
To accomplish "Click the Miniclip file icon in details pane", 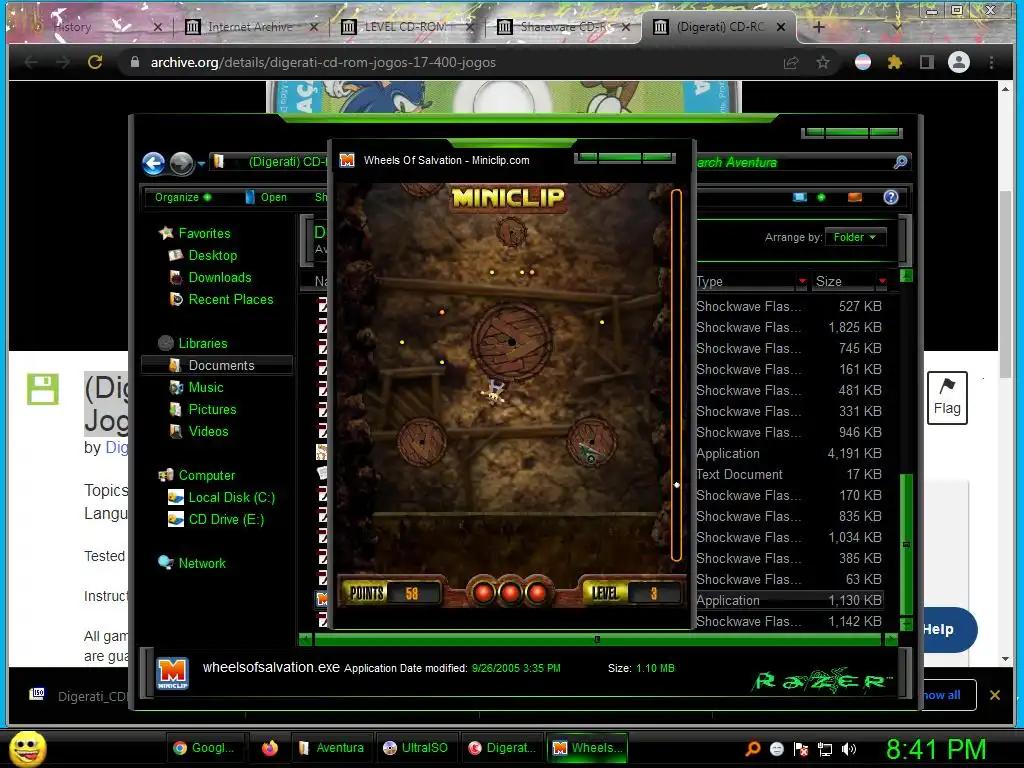I will point(172,673).
